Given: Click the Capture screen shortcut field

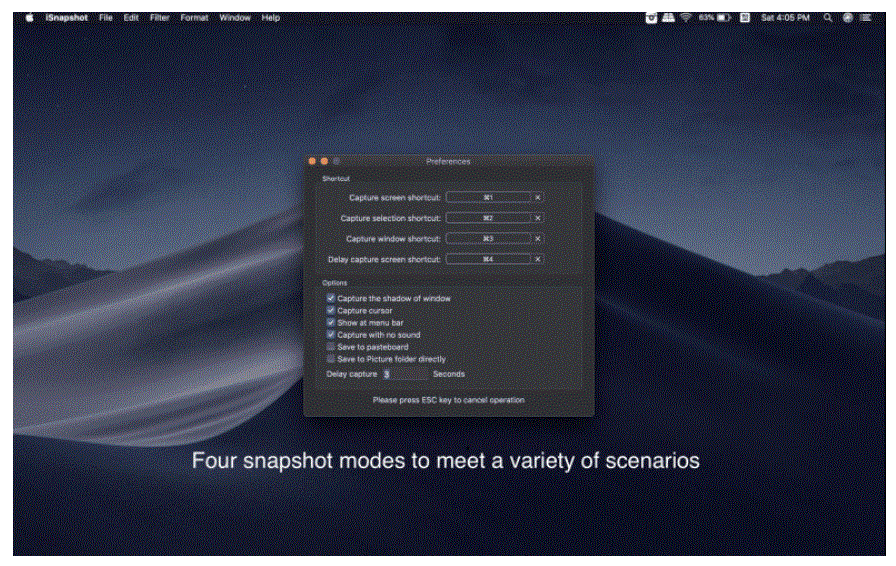Looking at the screenshot, I should pyautogui.click(x=488, y=197).
